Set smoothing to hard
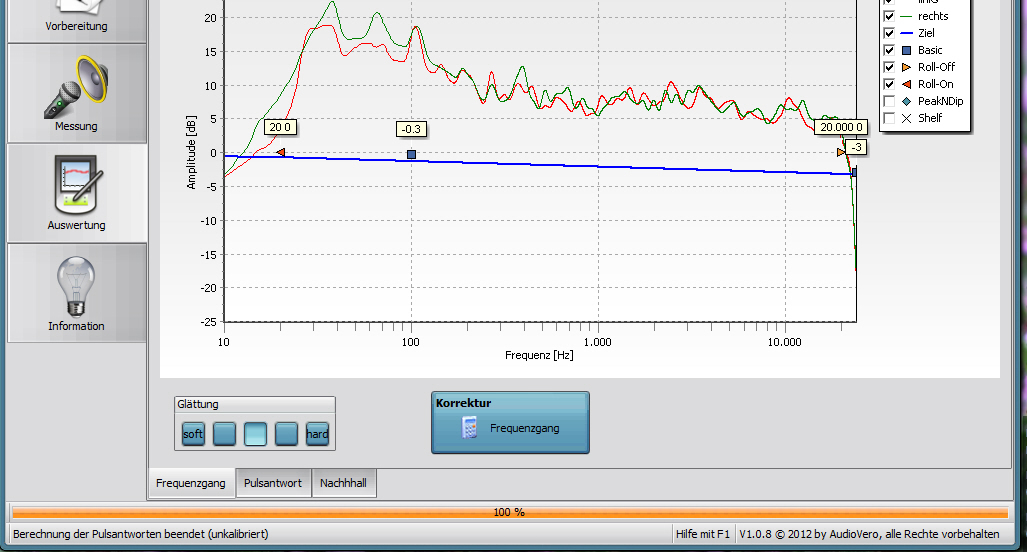The image size is (1027, 552). point(317,434)
